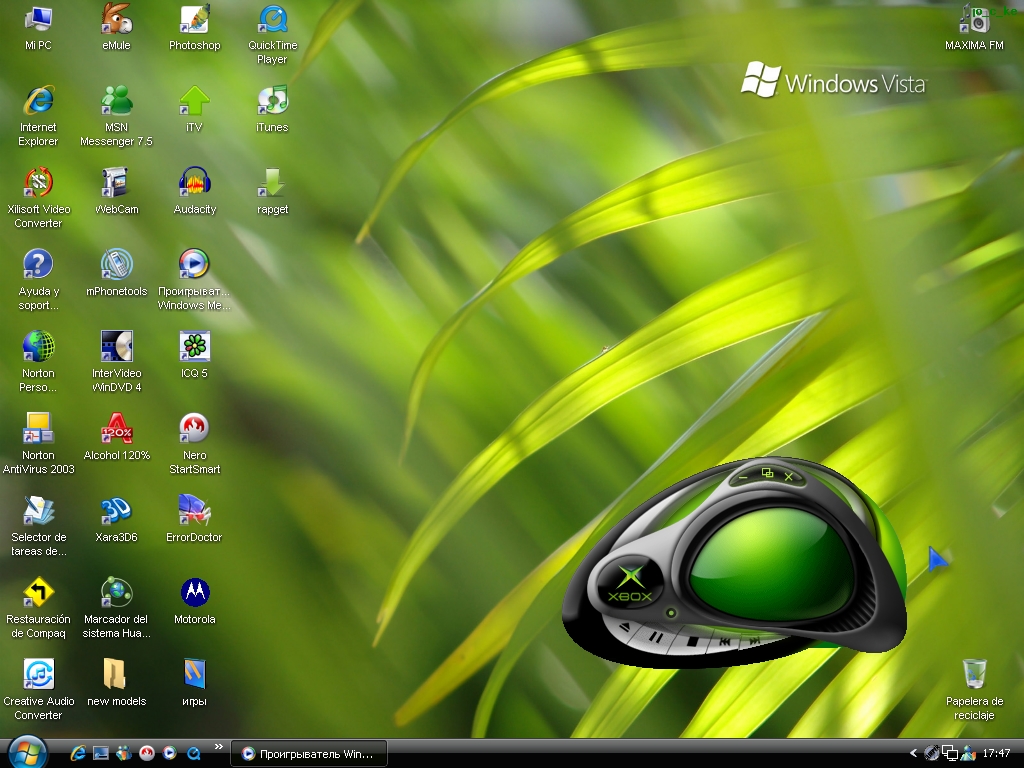The width and height of the screenshot is (1024, 768).
Task: Select the Ayuda y soporte icon
Action: click(x=38, y=264)
